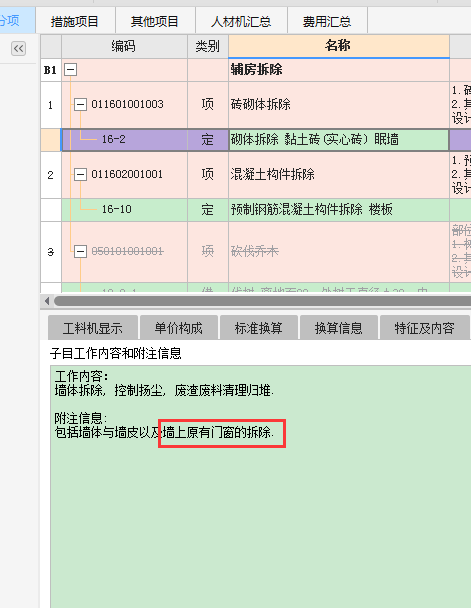Click 墙体拆除, 控制扬尘 work content text

point(164,390)
